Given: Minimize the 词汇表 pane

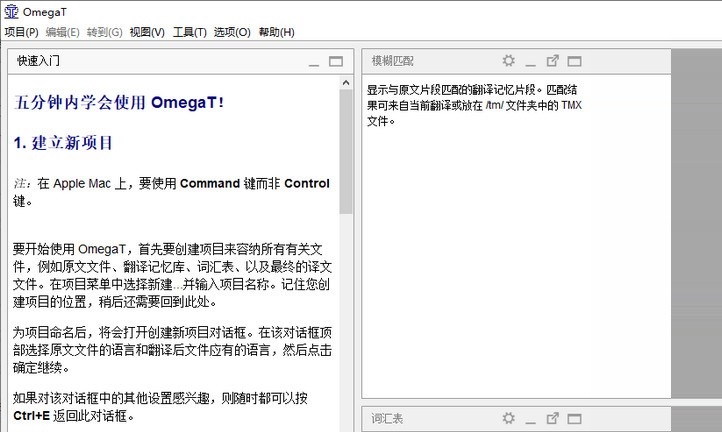Looking at the screenshot, I should click(x=531, y=420).
